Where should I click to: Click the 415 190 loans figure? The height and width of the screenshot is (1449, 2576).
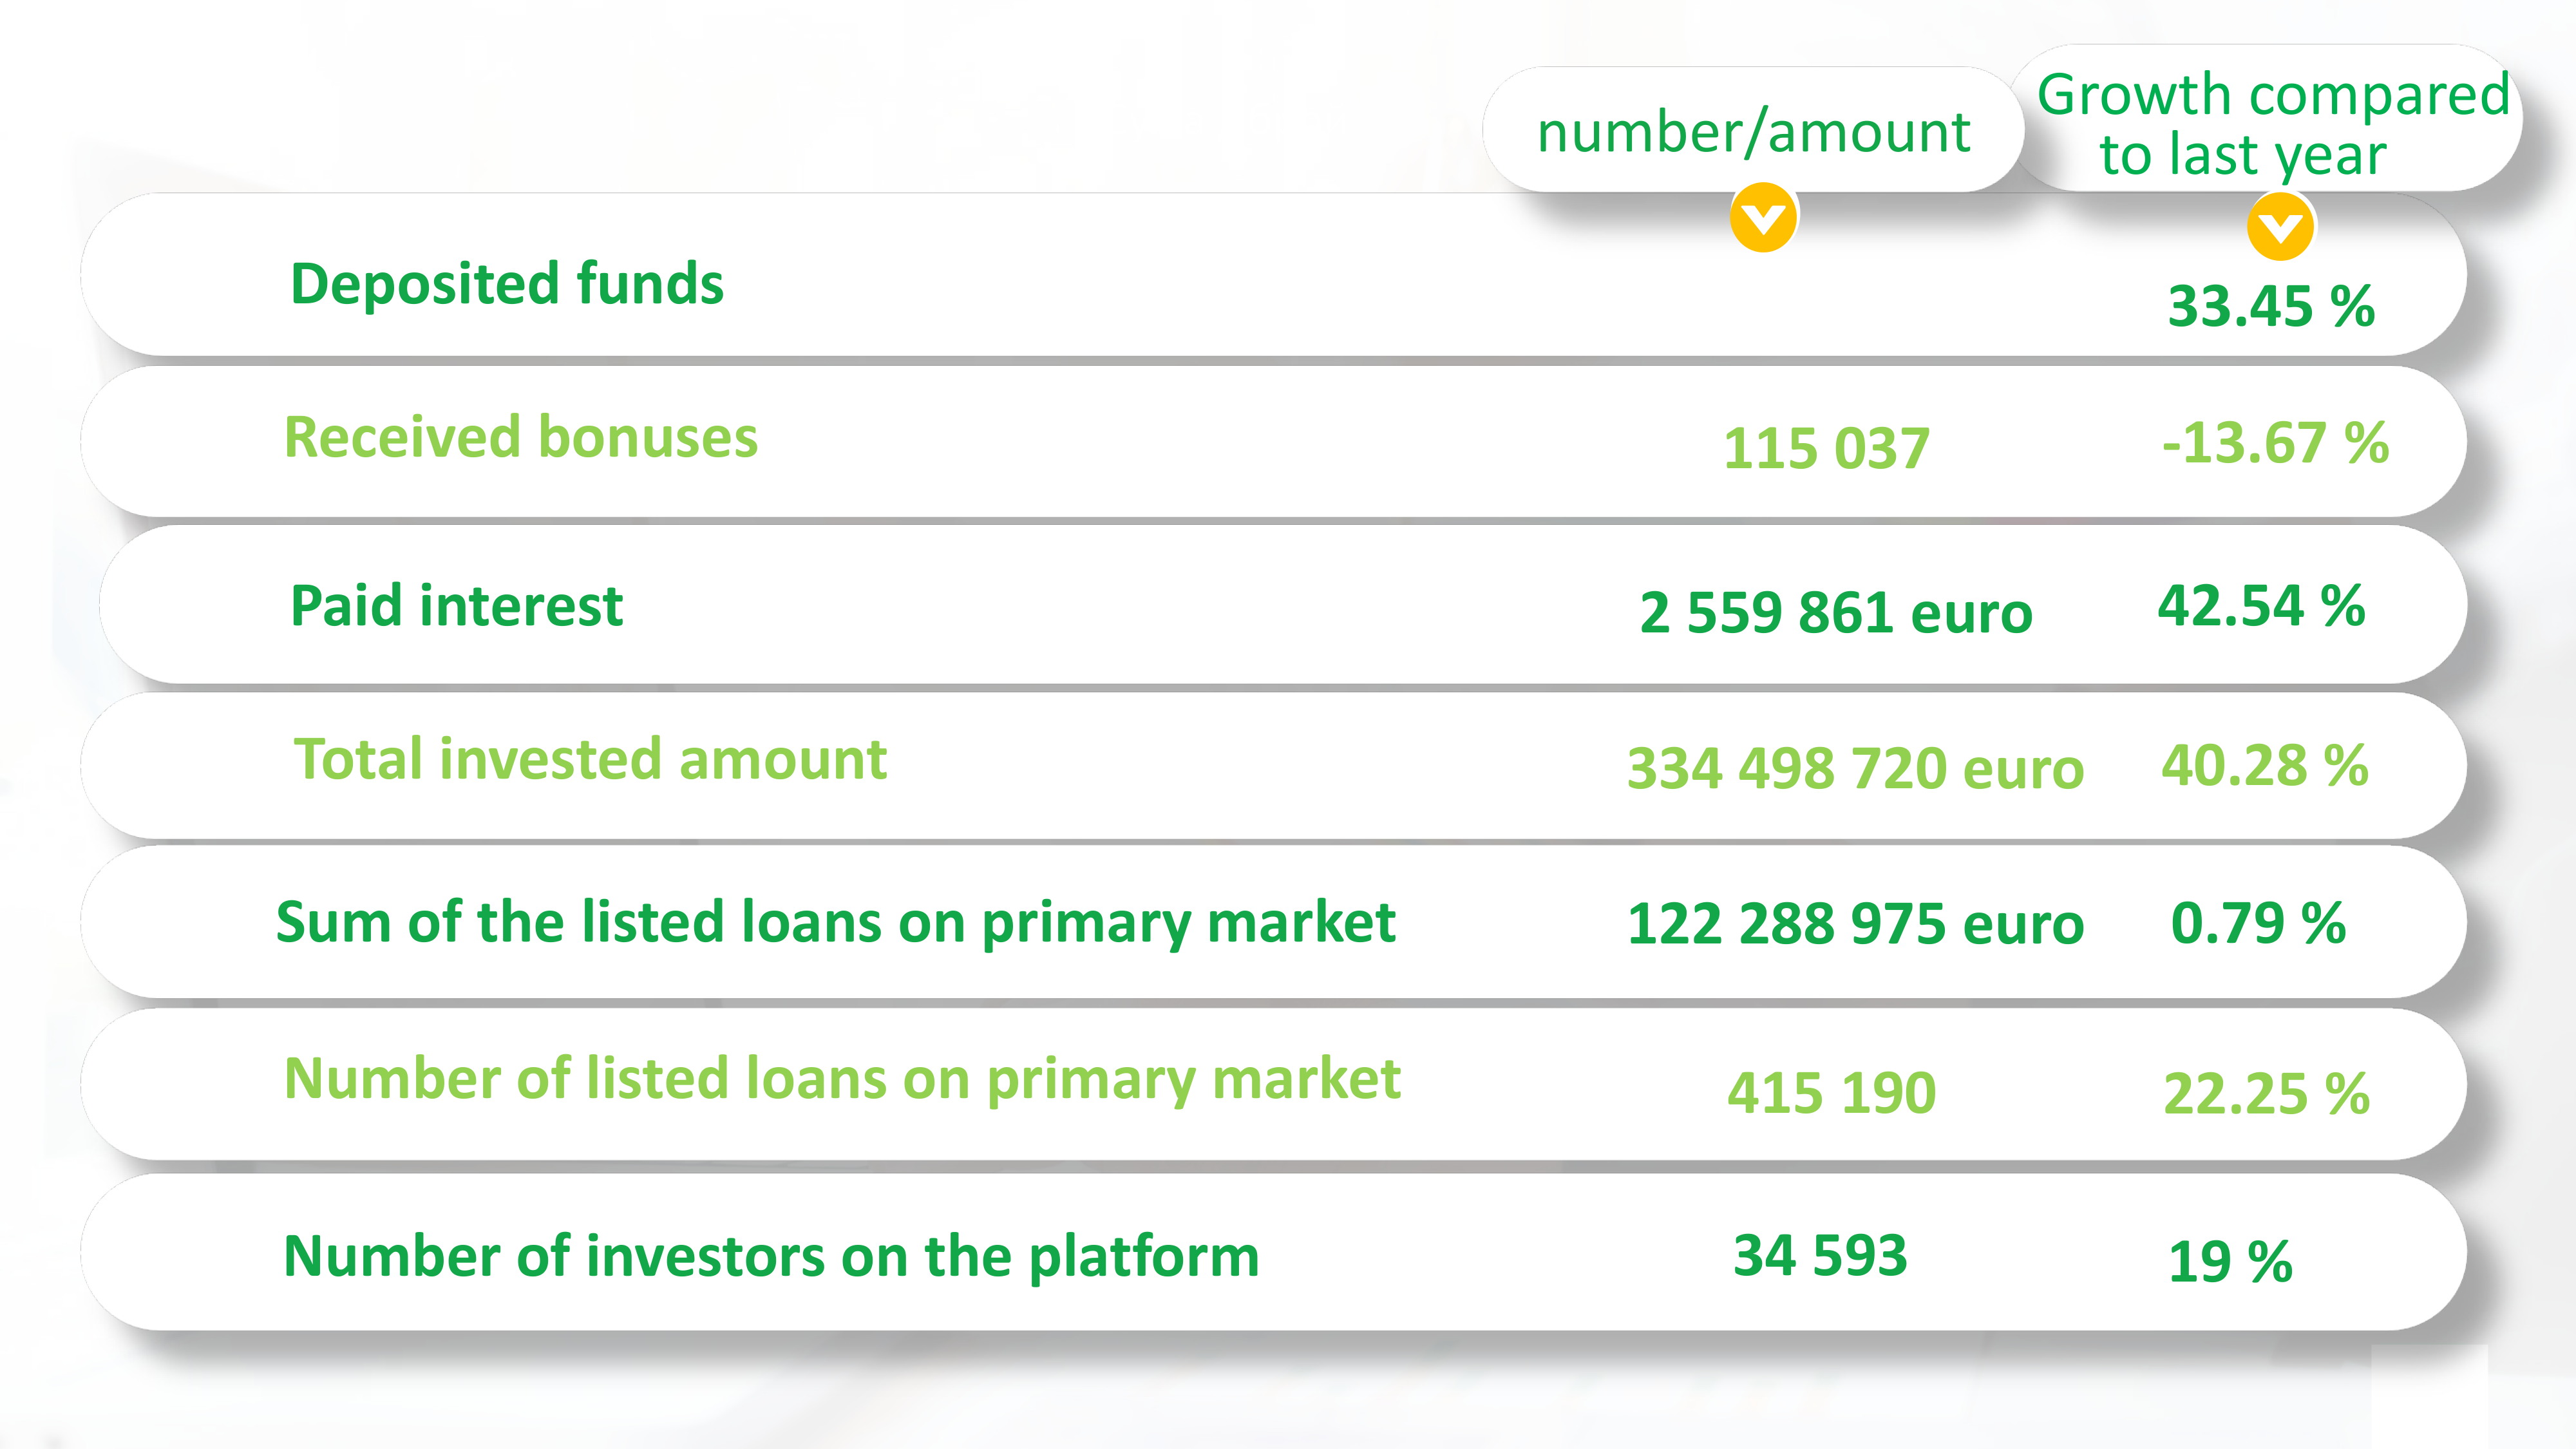(1831, 1092)
